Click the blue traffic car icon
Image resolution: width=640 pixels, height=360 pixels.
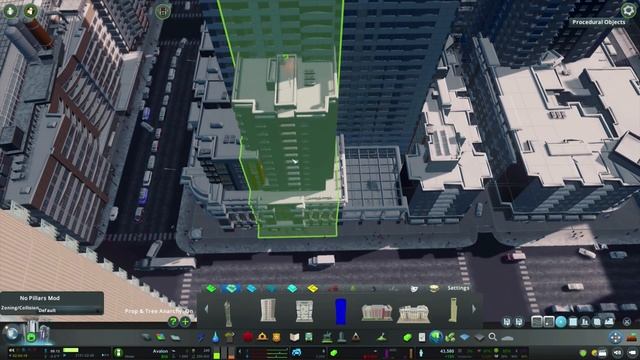(x=296, y=352)
